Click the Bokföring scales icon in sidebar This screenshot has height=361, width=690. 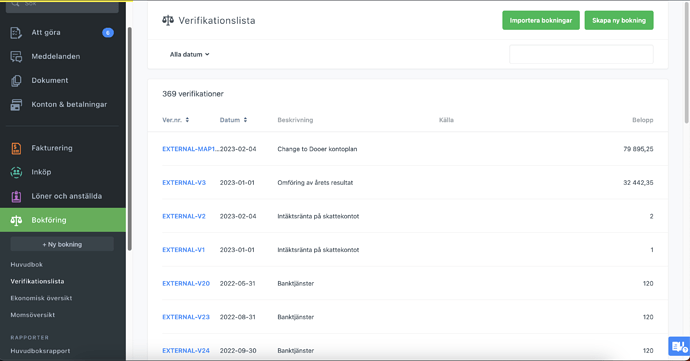(x=16, y=220)
